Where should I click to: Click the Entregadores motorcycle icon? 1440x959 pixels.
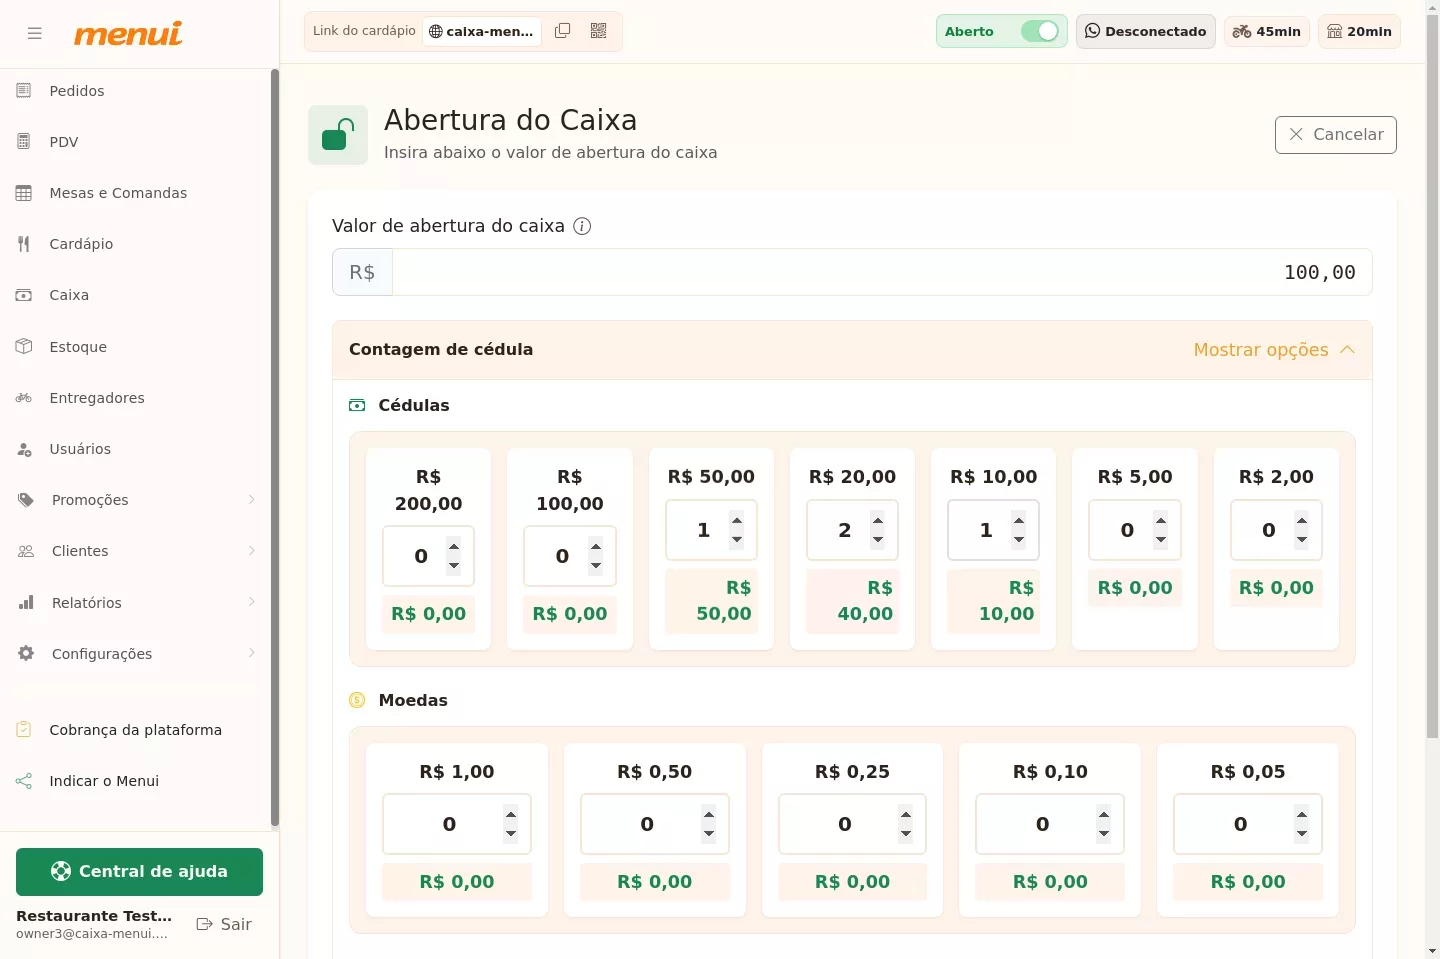tap(24, 398)
